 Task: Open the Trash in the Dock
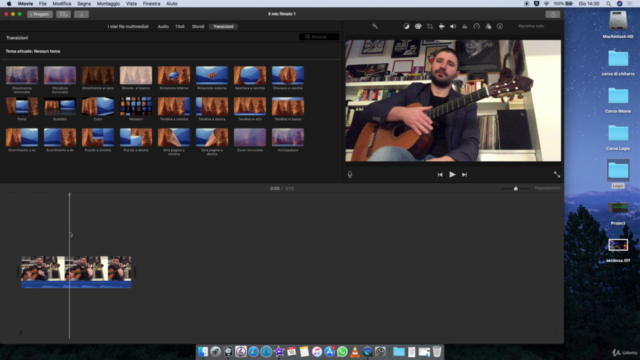[437, 351]
